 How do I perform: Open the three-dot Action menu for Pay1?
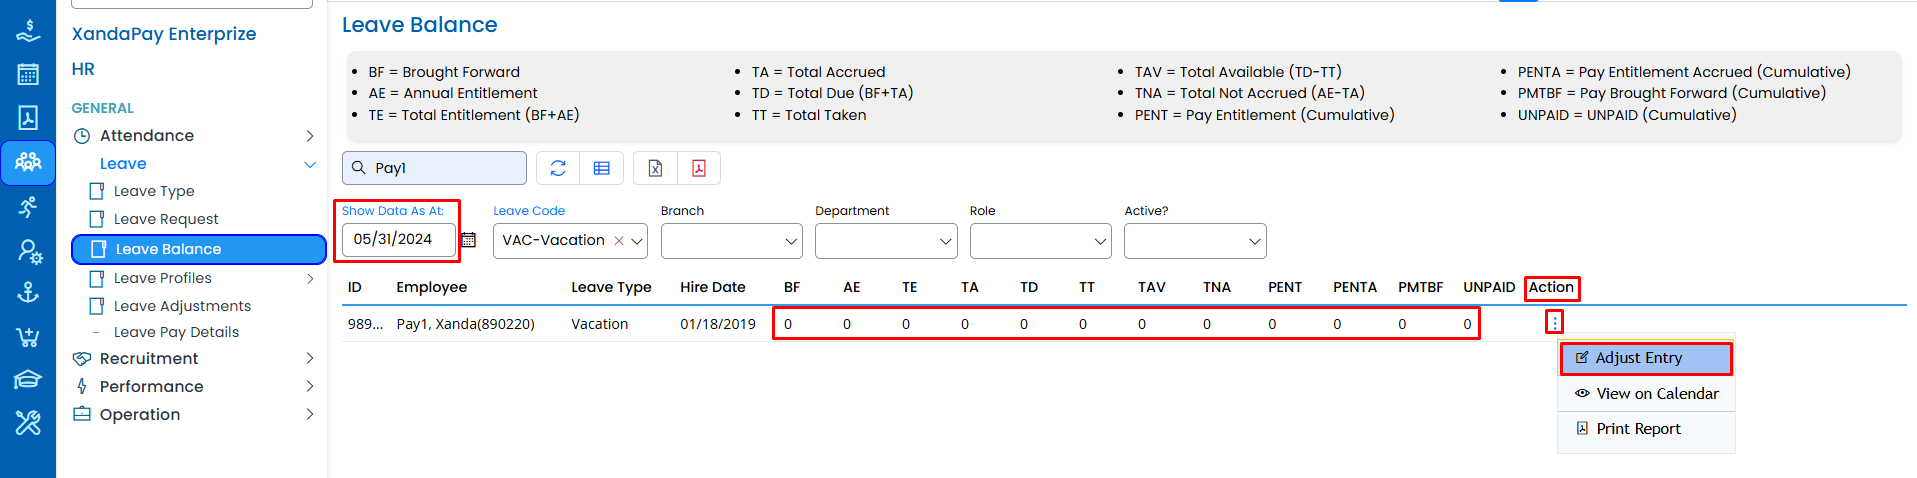pos(1554,323)
